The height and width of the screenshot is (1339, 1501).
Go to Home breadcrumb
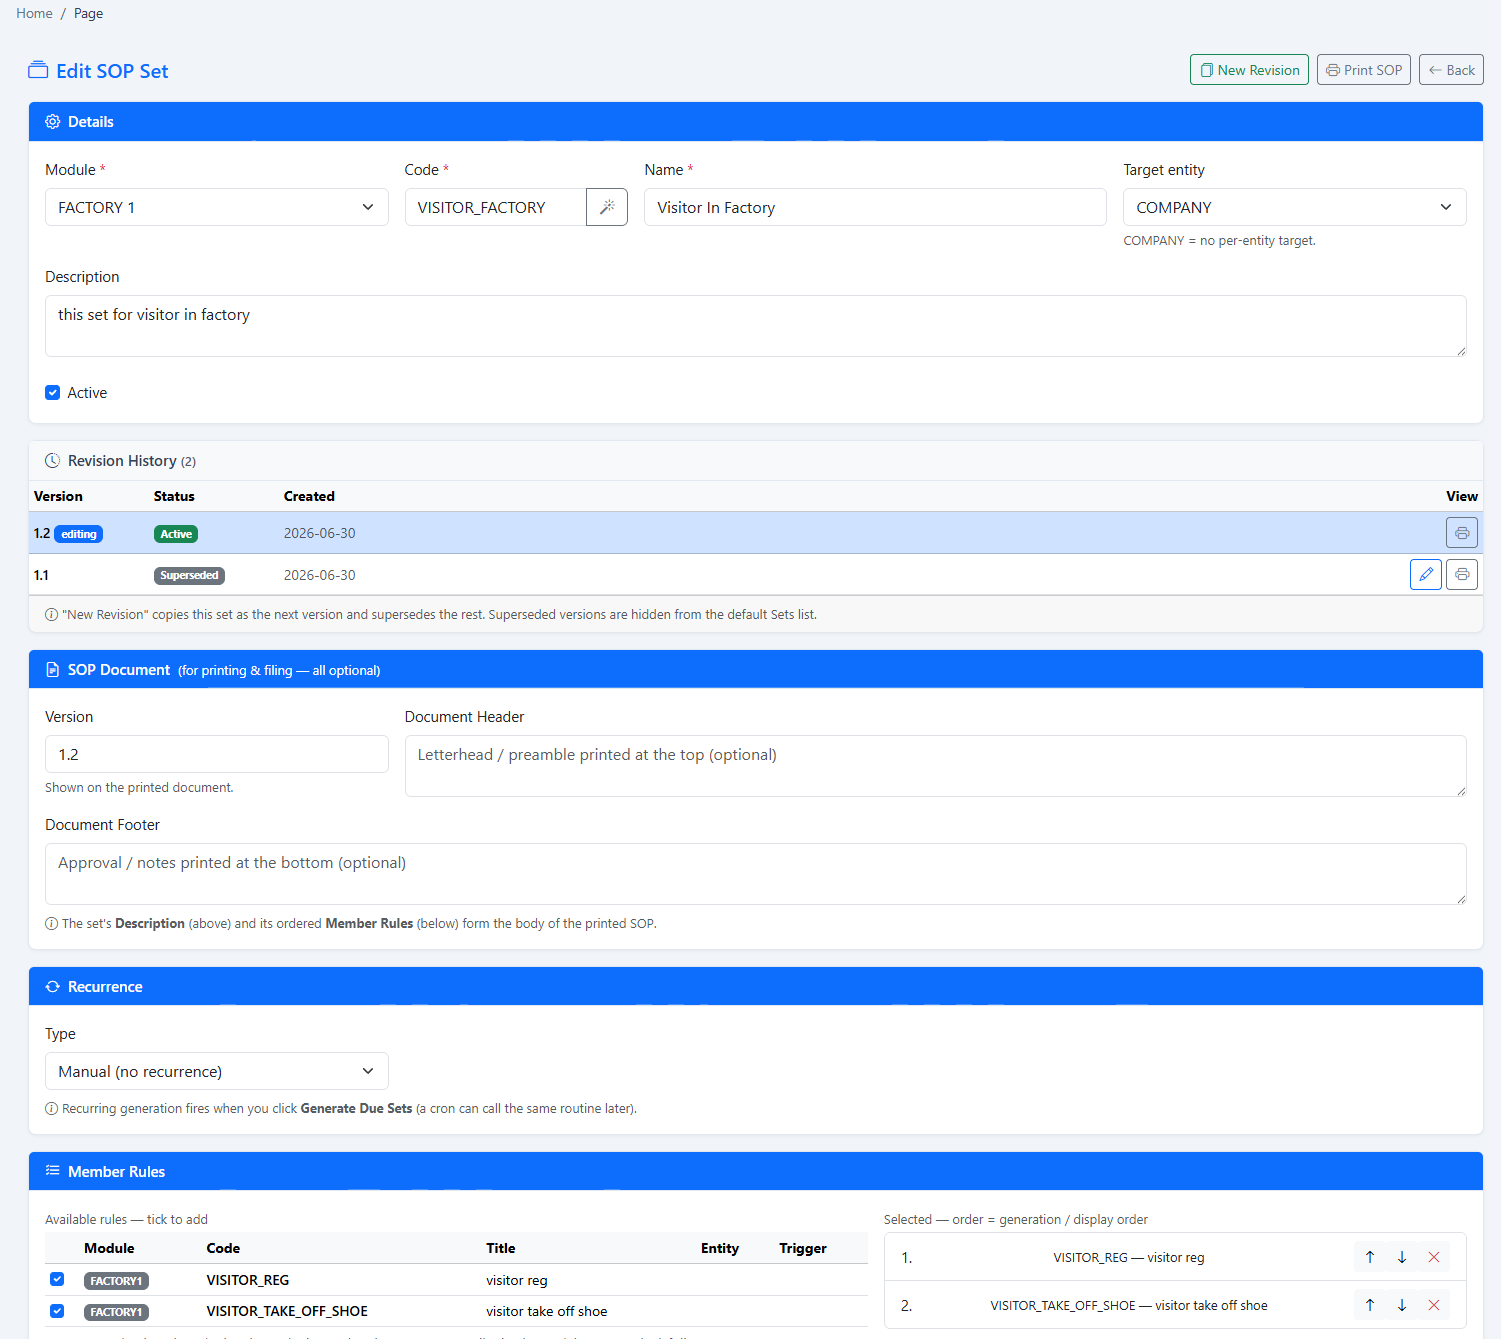34,13
